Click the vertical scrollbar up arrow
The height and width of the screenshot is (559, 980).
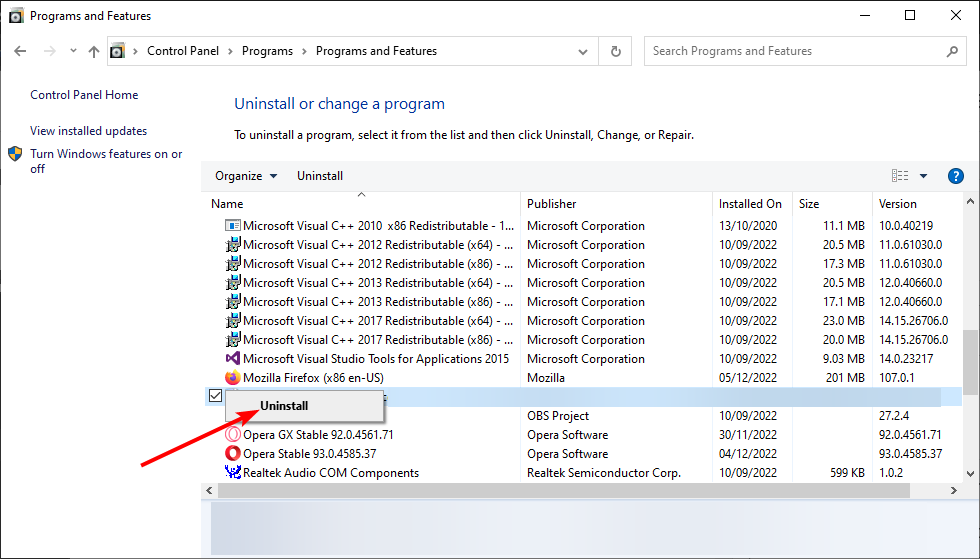point(970,201)
